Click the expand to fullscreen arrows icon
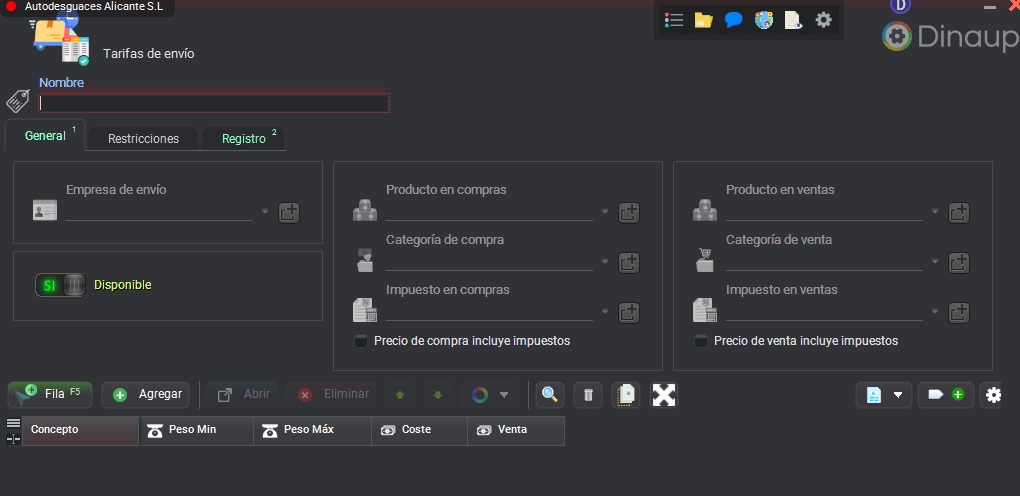This screenshot has height=496, width=1020. pos(664,395)
